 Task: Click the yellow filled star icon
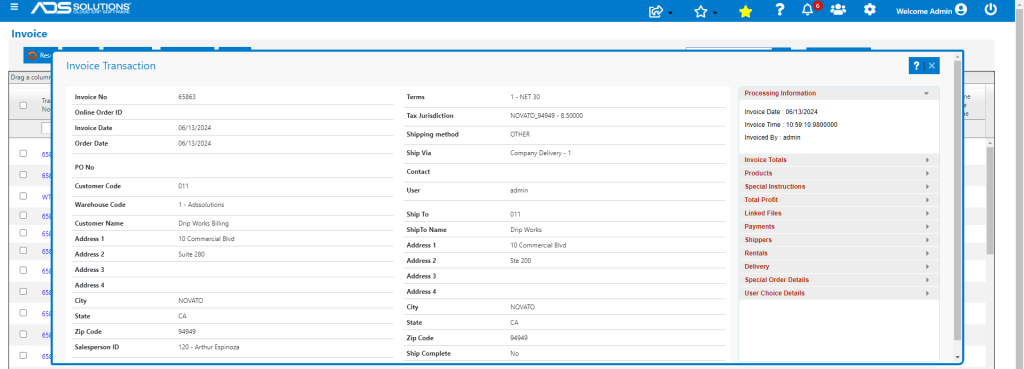(745, 11)
